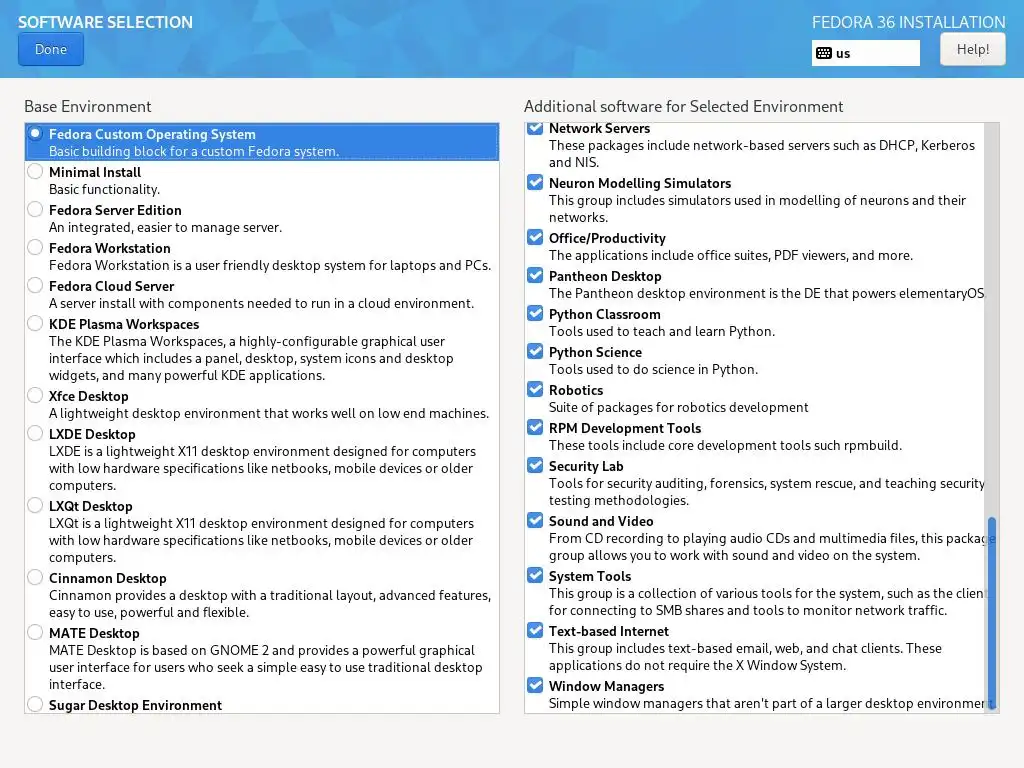Image resolution: width=1024 pixels, height=768 pixels.
Task: Uncheck the Security Lab checkbox
Action: (535, 465)
